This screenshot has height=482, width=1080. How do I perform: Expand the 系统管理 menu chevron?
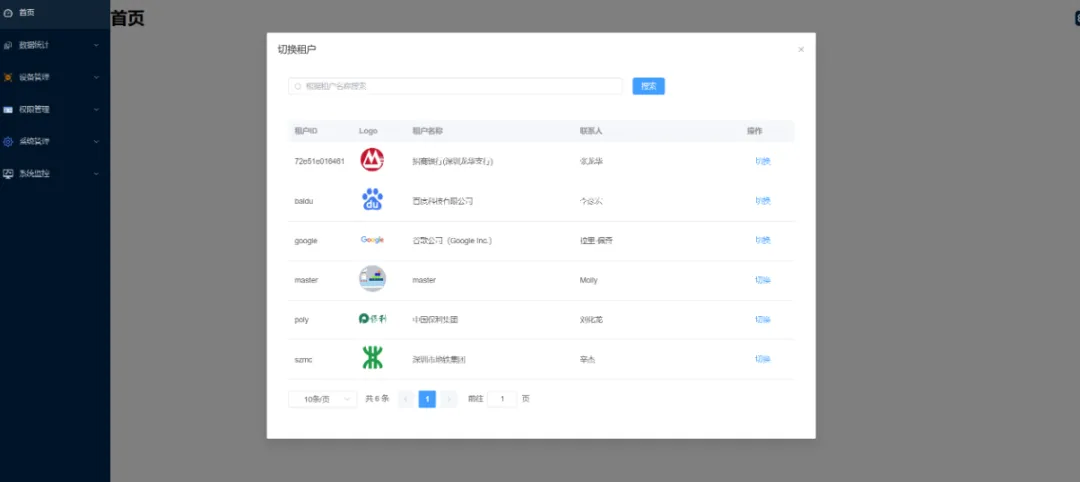pyautogui.click(x=96, y=142)
